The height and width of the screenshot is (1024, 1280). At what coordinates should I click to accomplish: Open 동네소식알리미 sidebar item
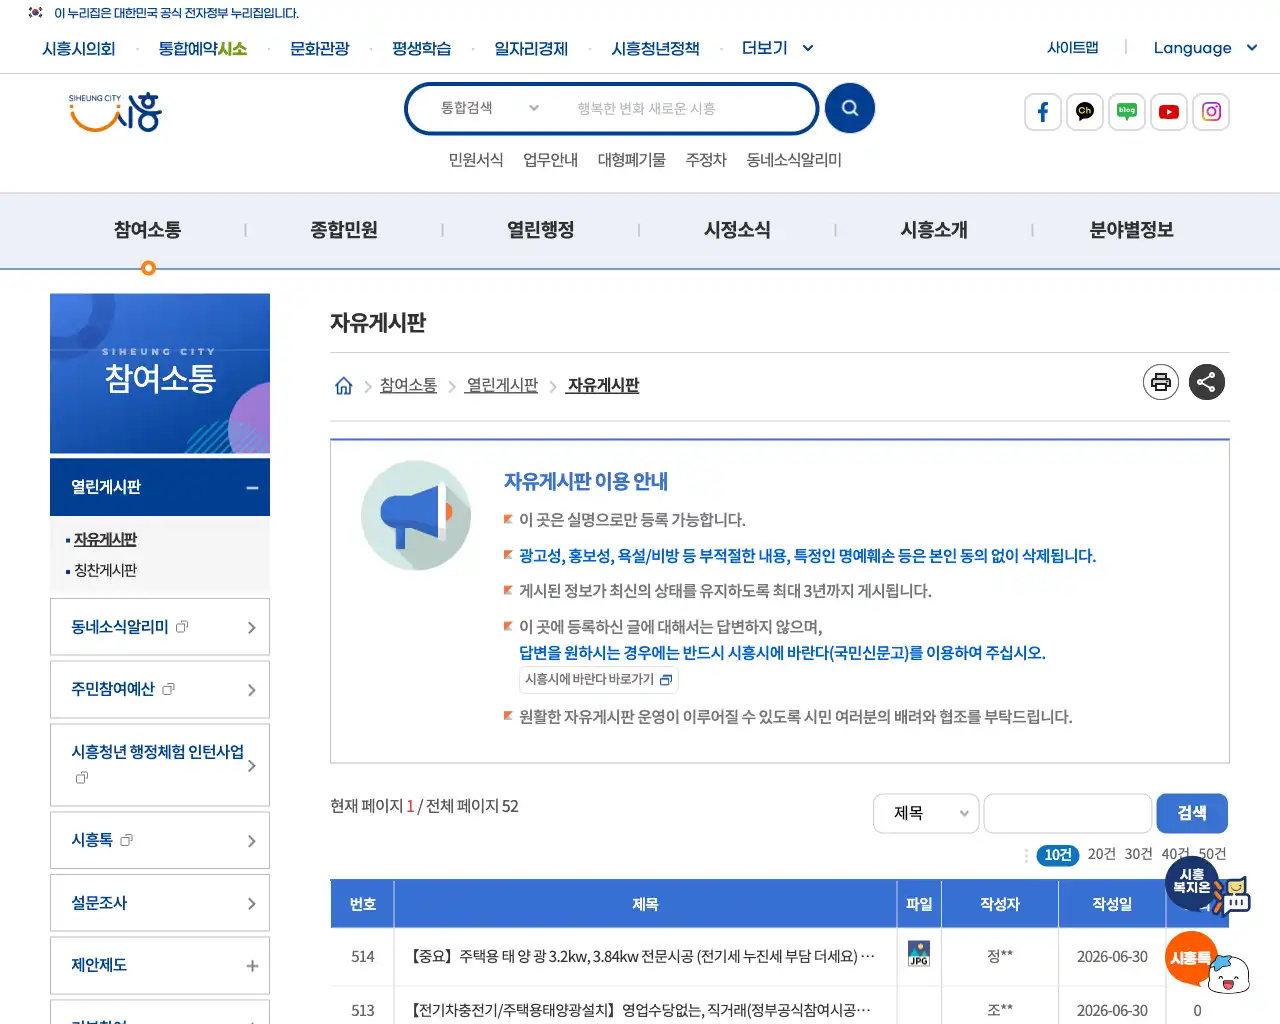tap(160, 627)
